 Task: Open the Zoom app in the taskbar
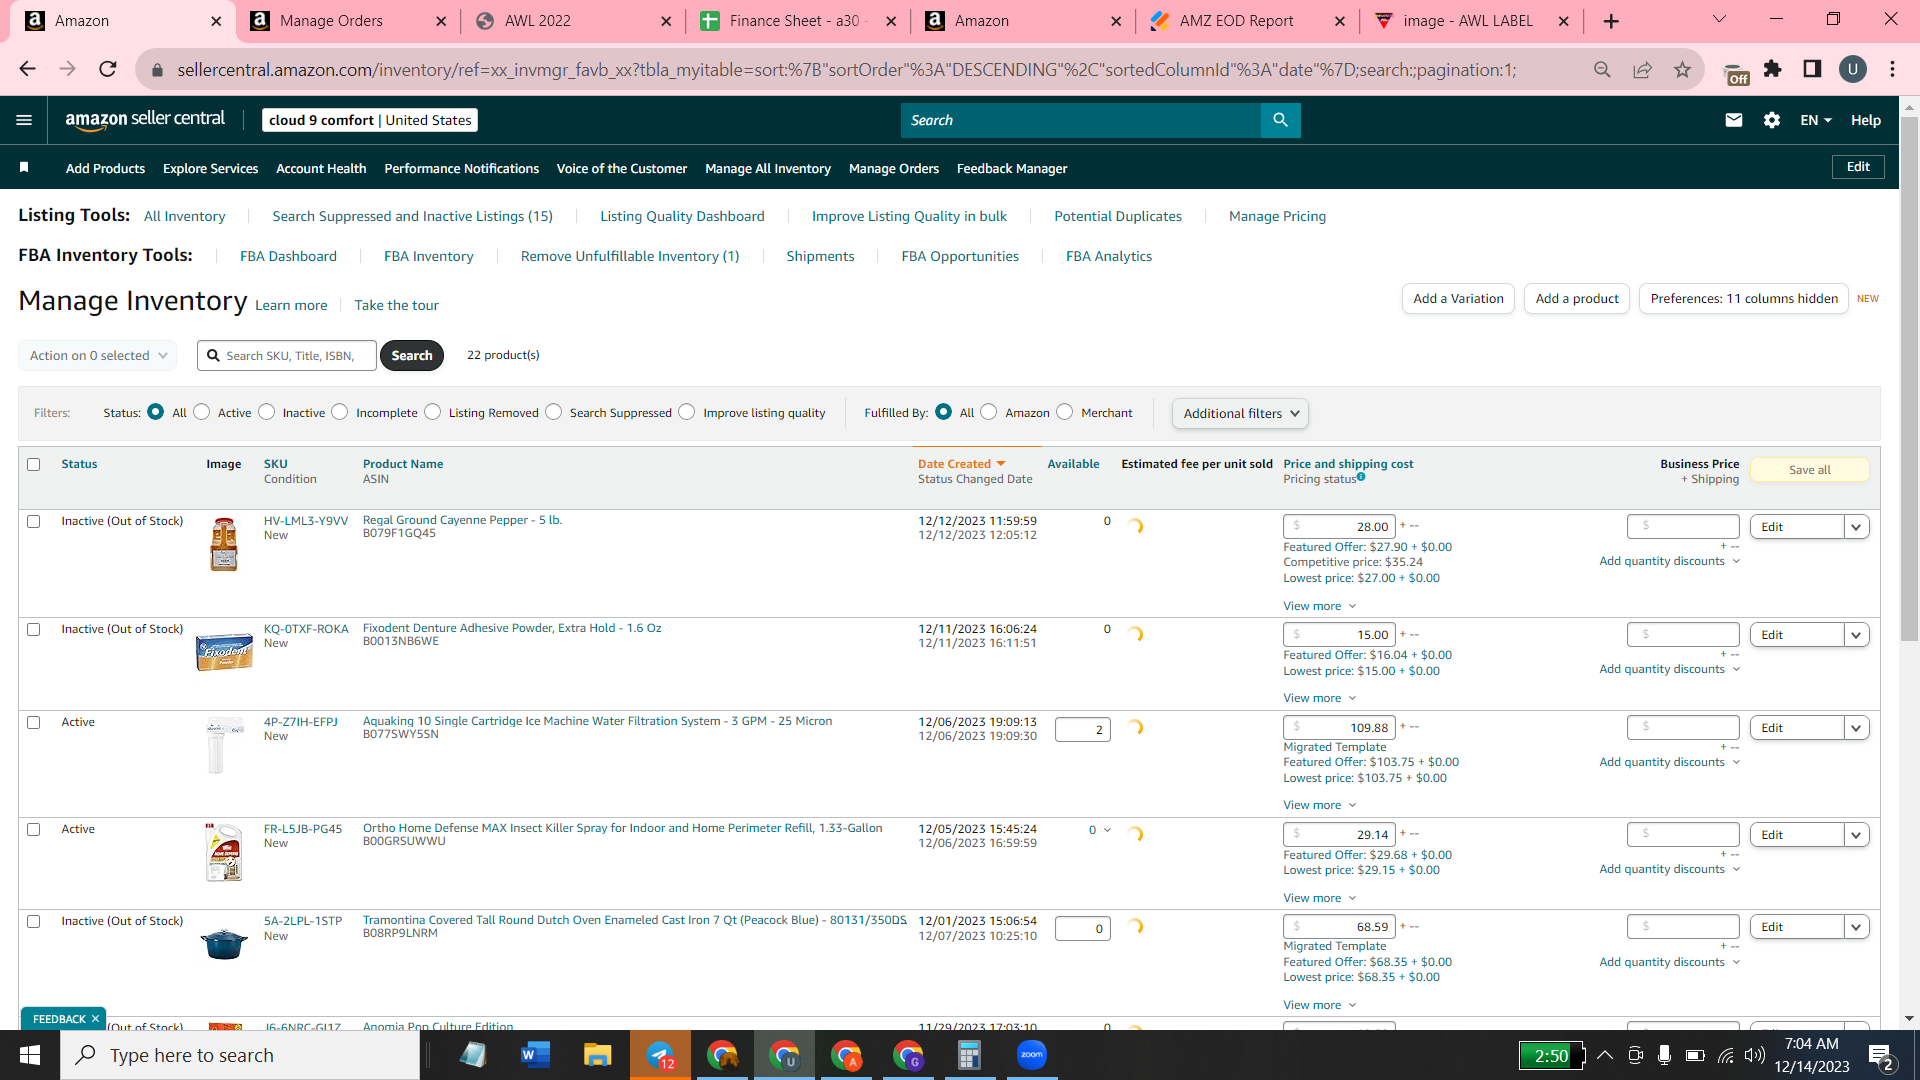(x=1031, y=1055)
